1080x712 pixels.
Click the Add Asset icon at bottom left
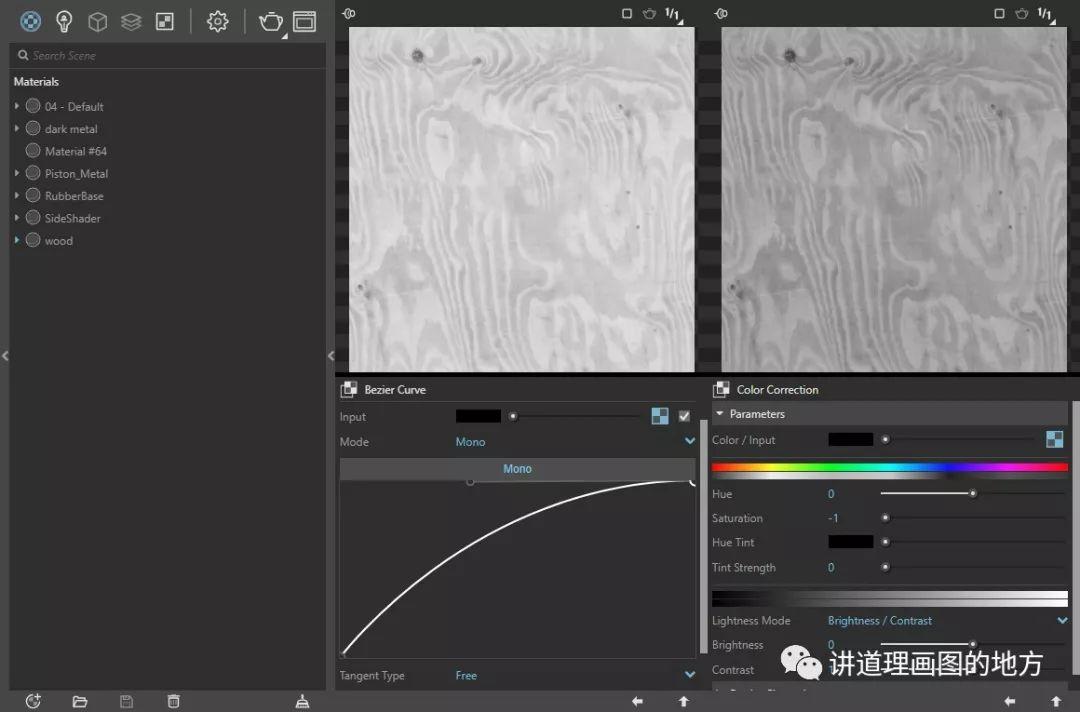click(x=33, y=701)
